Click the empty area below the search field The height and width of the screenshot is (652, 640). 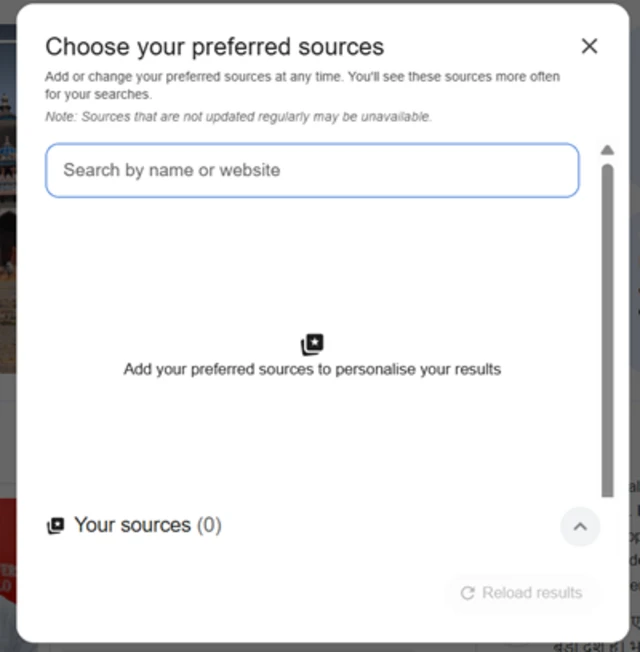(312, 260)
